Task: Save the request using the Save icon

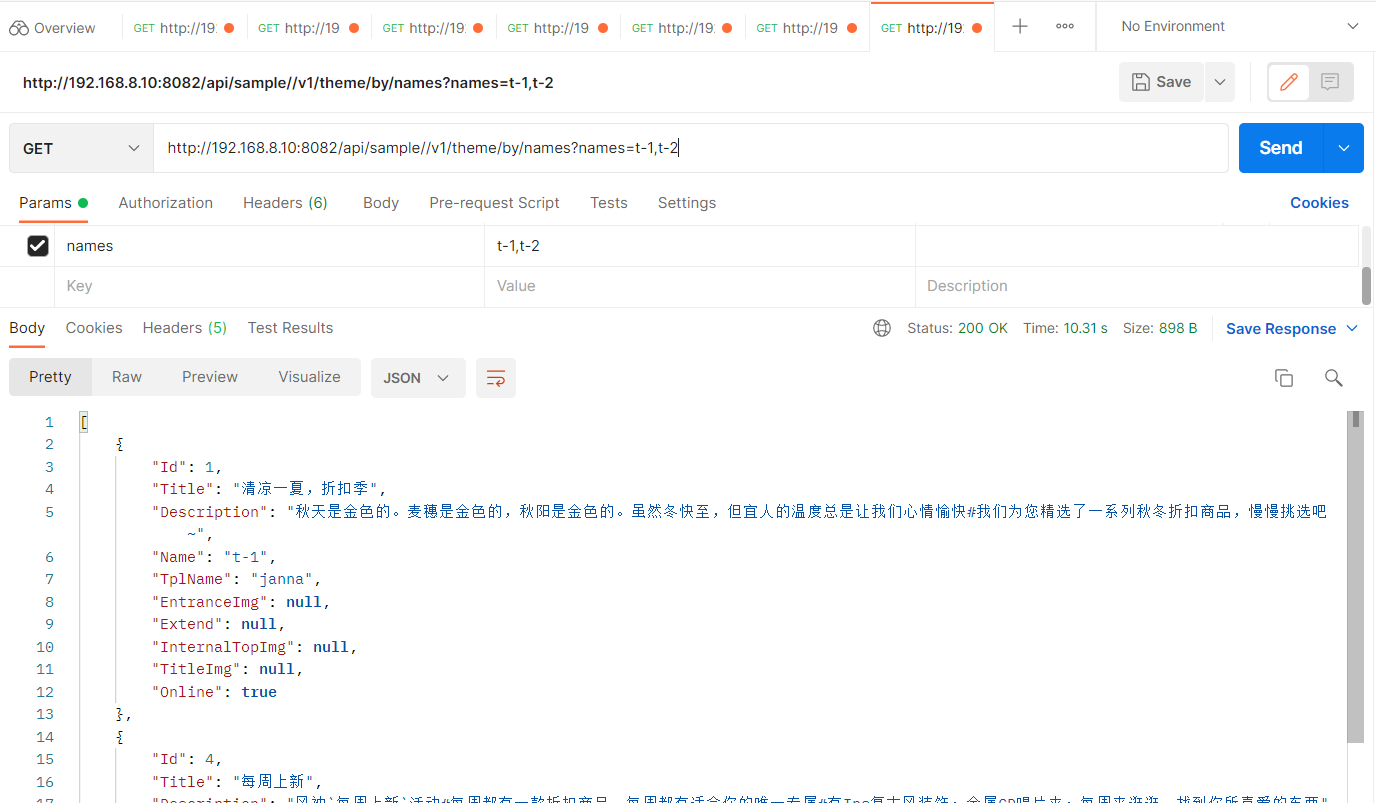Action: [x=1160, y=82]
